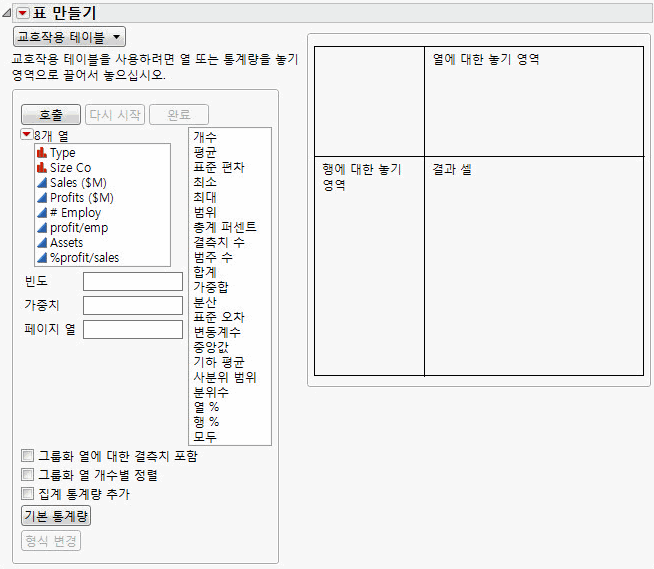
Task: Select the 합계 statistic
Action: tap(205, 272)
